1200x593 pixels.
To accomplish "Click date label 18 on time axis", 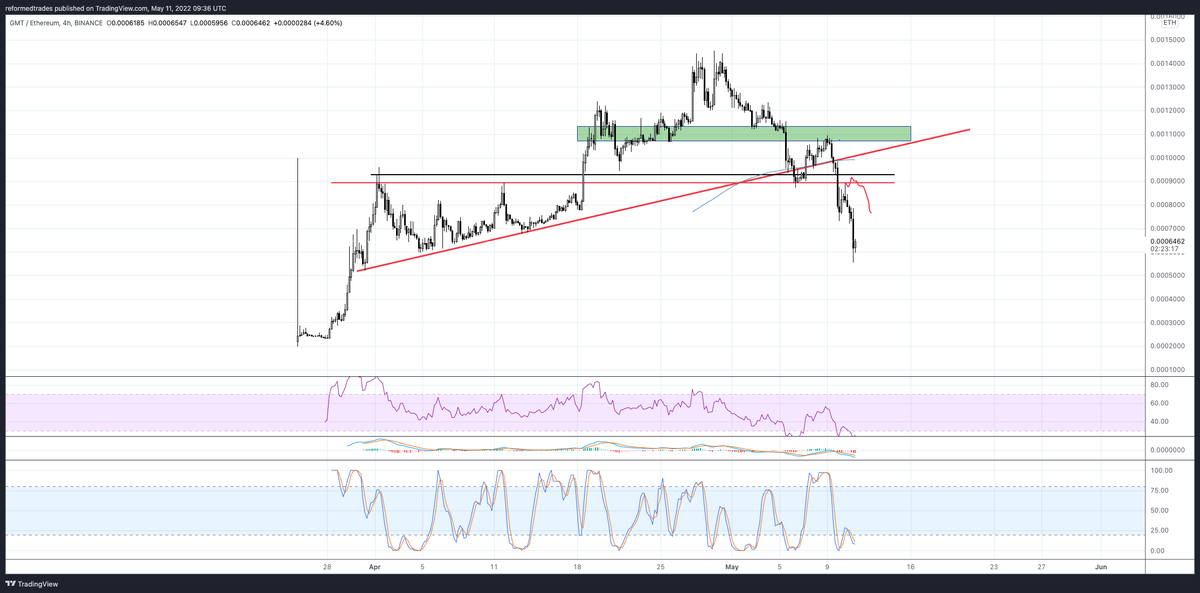I will tap(578, 566).
